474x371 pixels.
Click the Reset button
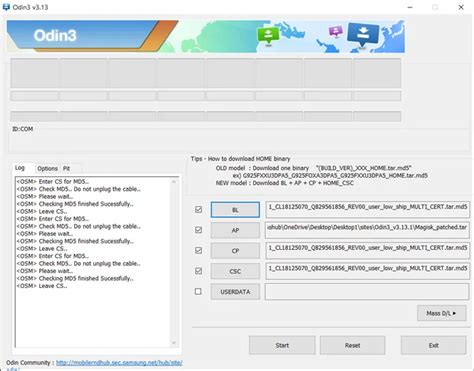(352, 345)
